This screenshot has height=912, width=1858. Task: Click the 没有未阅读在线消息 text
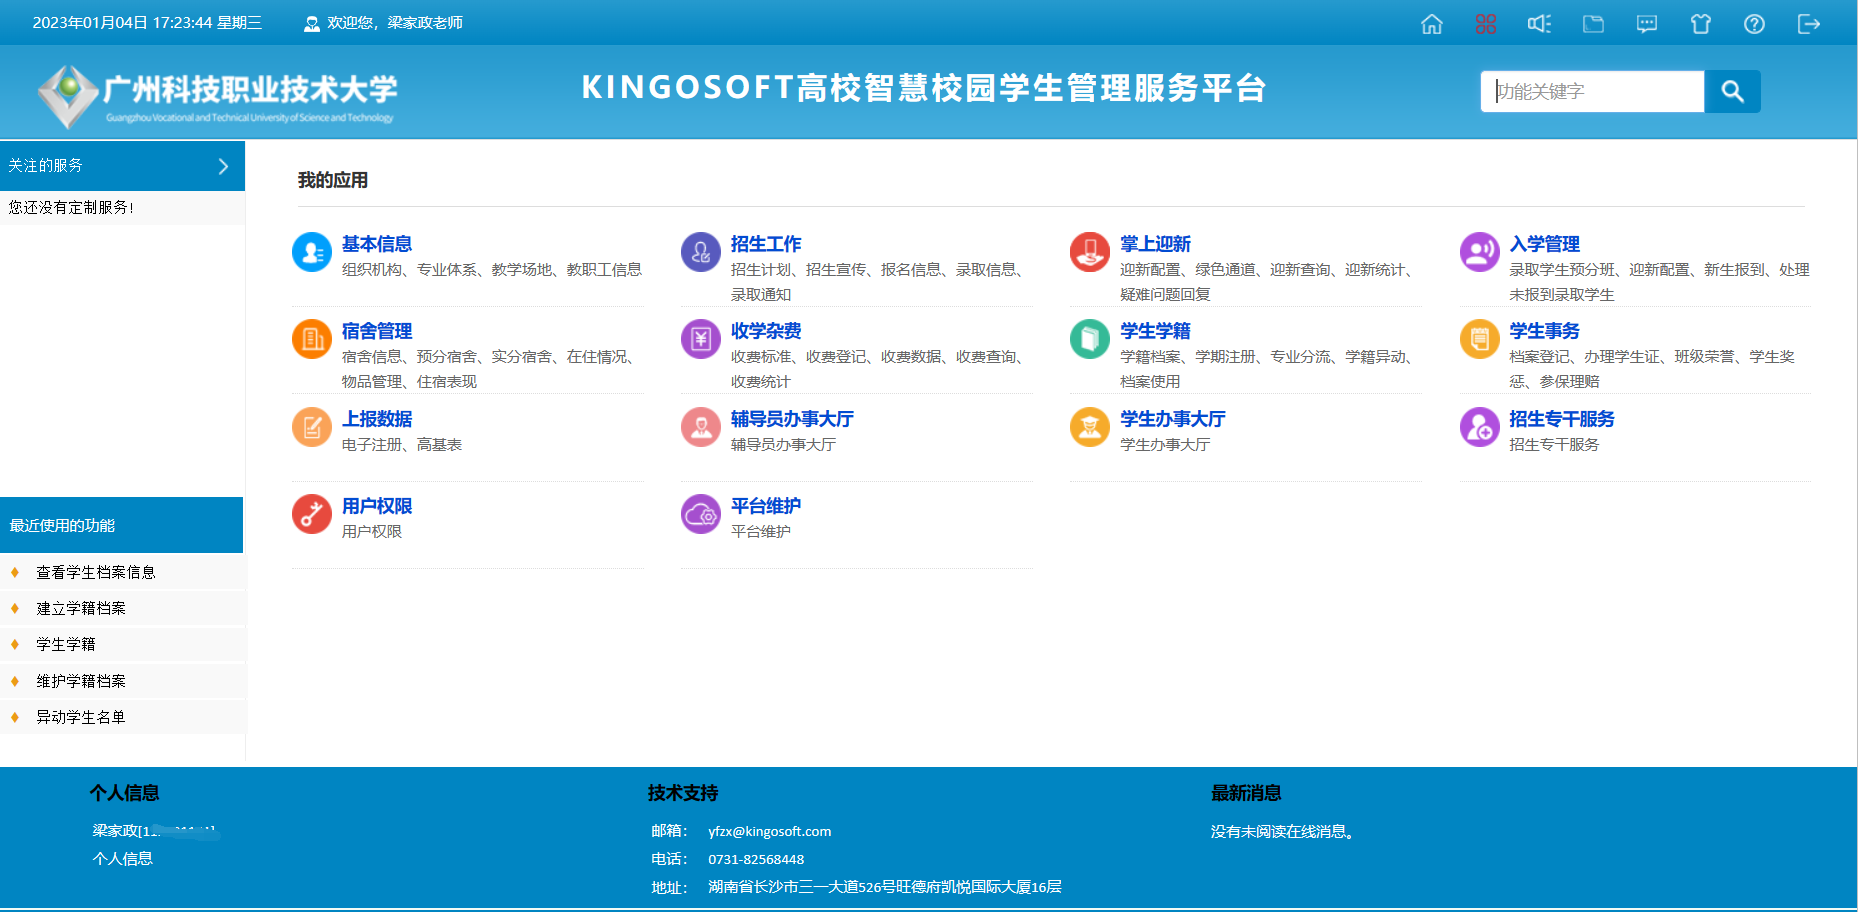tap(1282, 832)
